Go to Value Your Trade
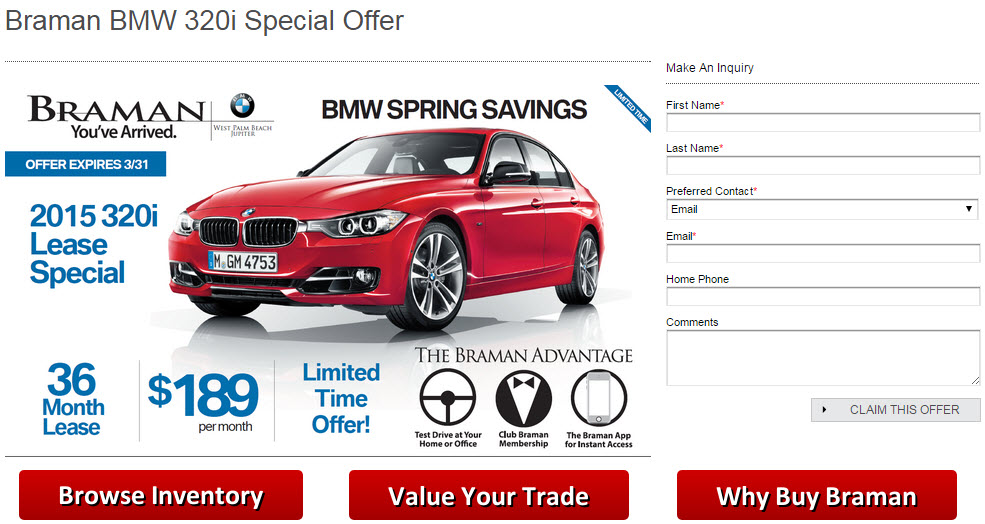 (x=489, y=495)
